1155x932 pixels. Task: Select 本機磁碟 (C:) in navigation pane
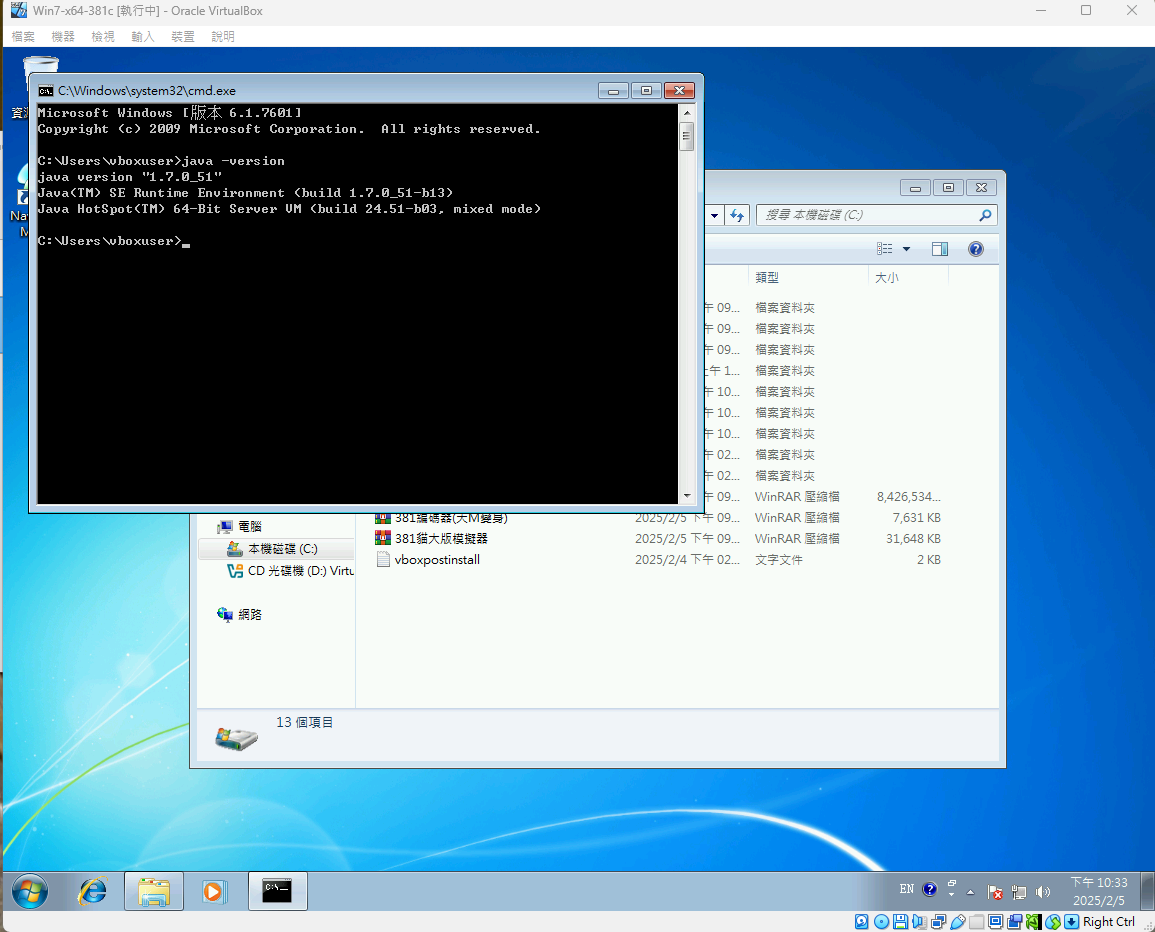pos(283,549)
